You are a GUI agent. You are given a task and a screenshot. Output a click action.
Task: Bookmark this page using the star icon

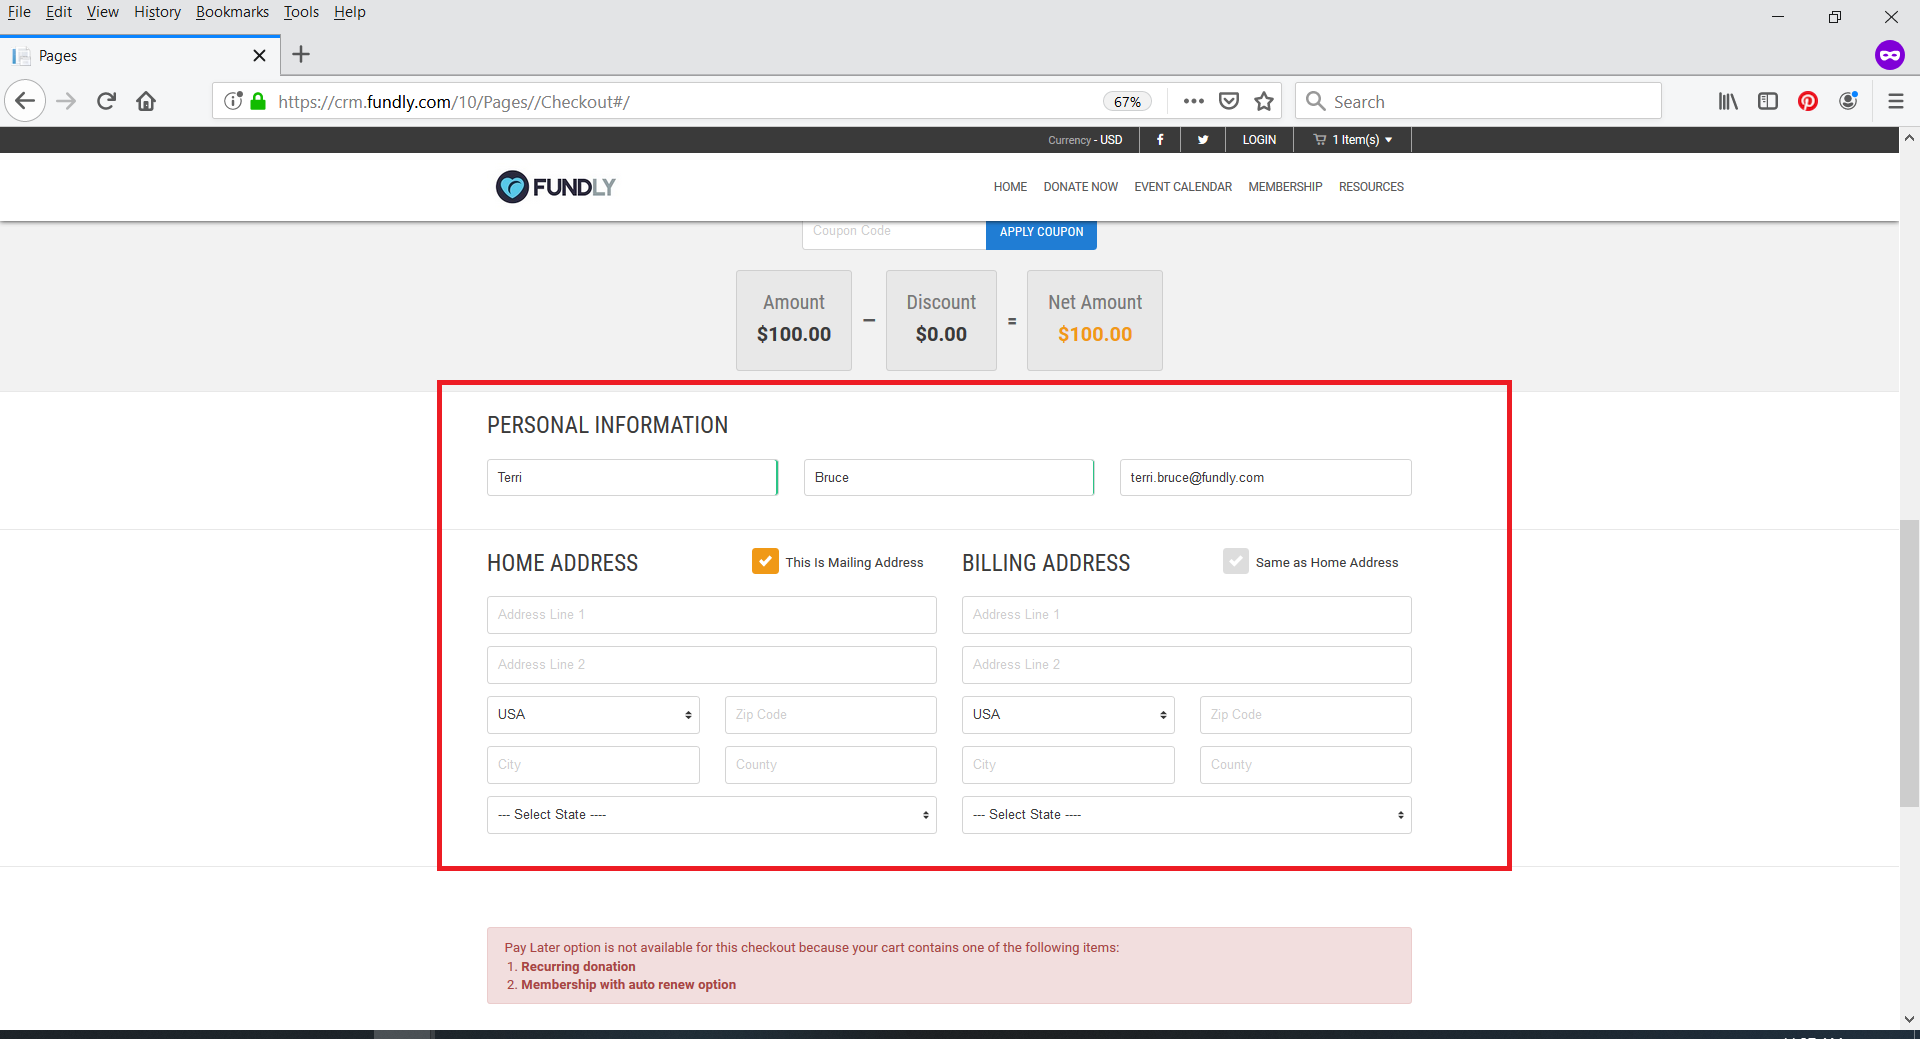tap(1264, 100)
